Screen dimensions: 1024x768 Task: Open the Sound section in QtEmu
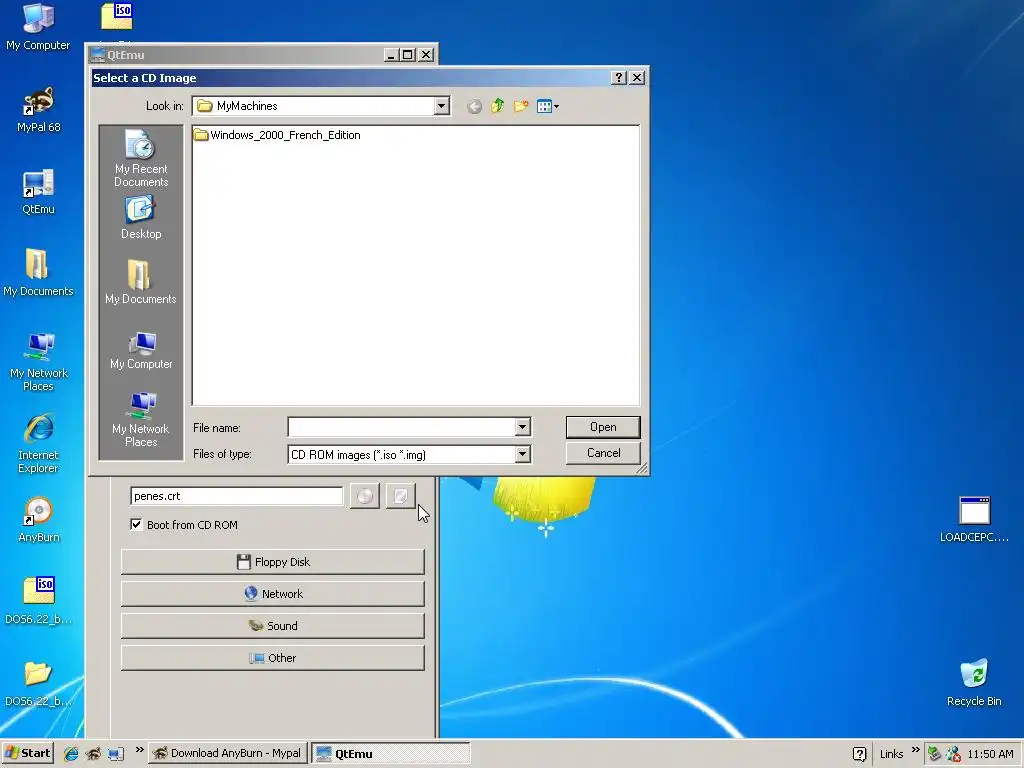(x=272, y=626)
